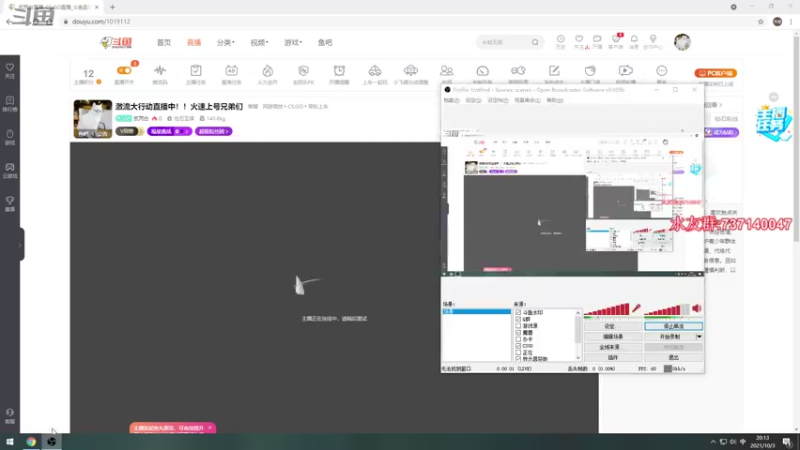Toggle the last visible OBS source checkbox

pyautogui.click(x=518, y=359)
